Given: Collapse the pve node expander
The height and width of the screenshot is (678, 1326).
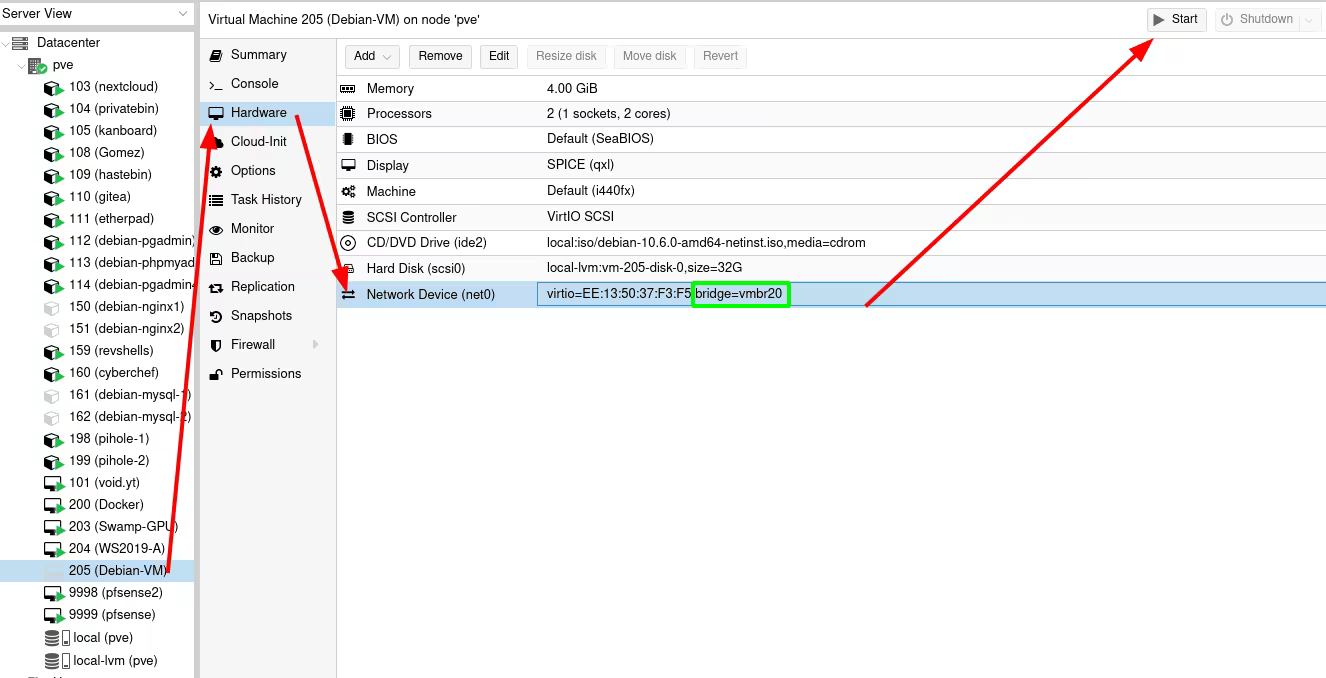Looking at the screenshot, I should point(20,65).
